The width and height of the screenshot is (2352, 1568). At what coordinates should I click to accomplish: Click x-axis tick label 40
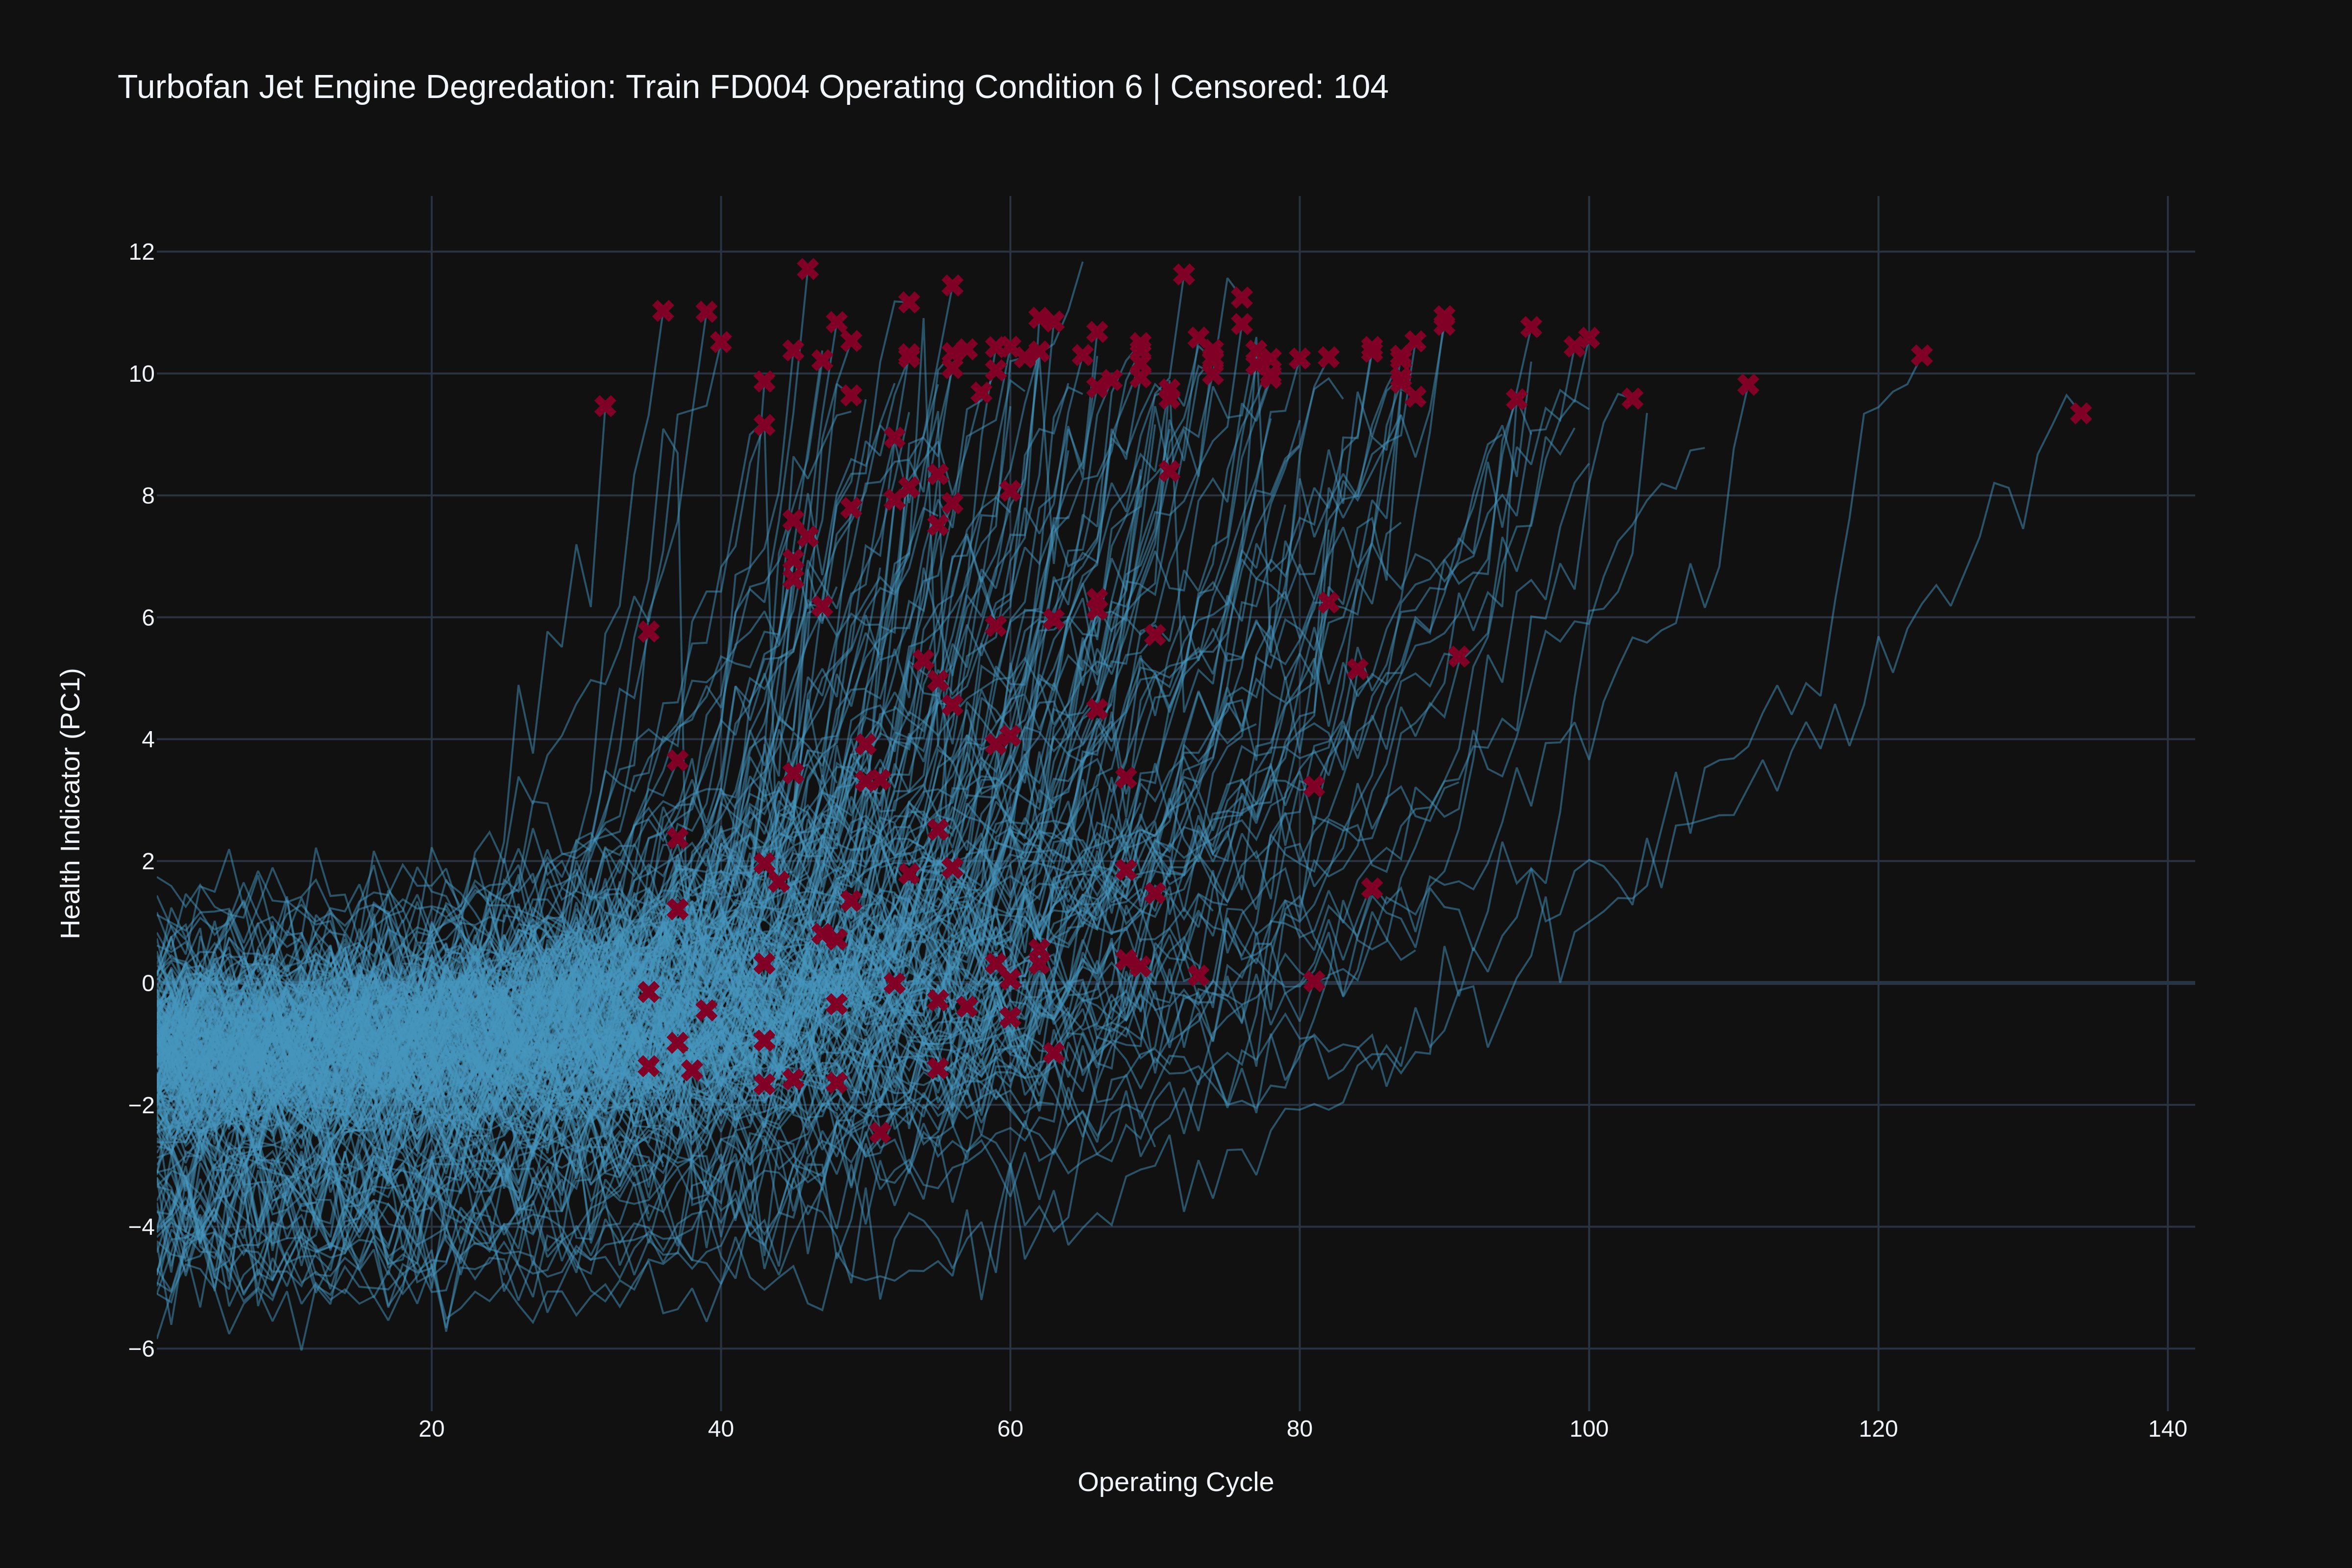(721, 1429)
